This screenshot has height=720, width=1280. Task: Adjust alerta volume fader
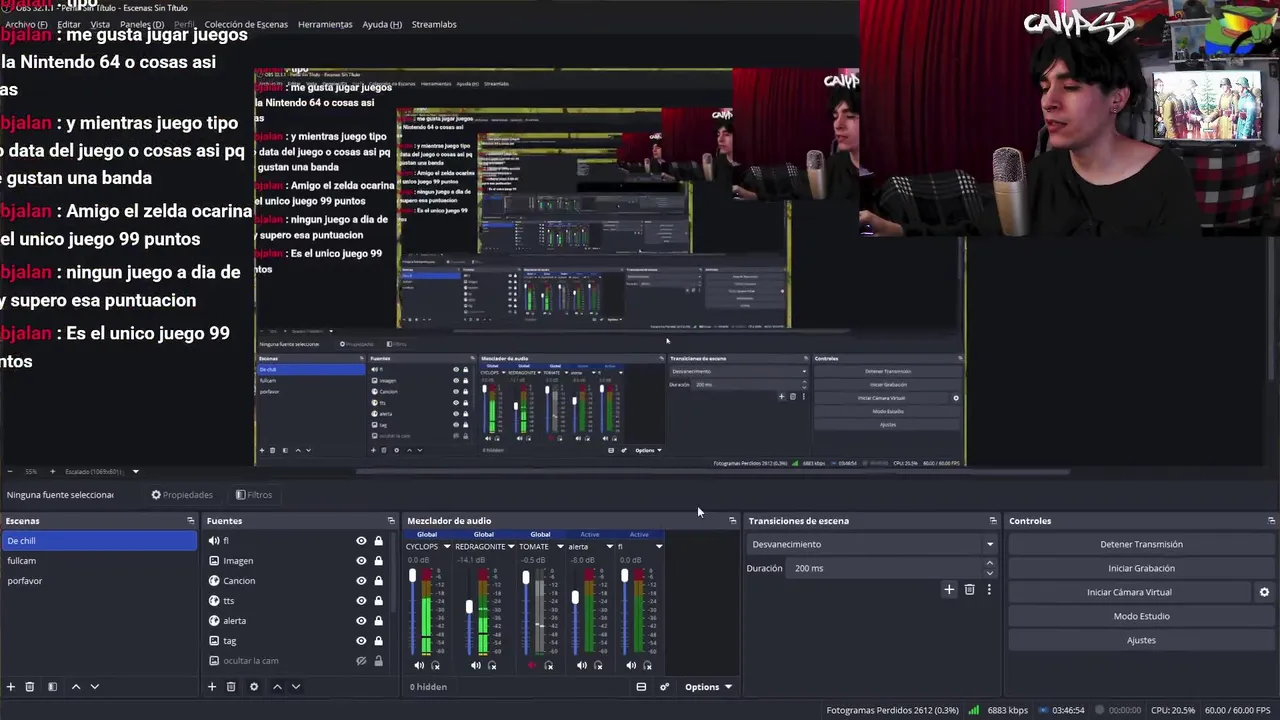click(x=575, y=598)
